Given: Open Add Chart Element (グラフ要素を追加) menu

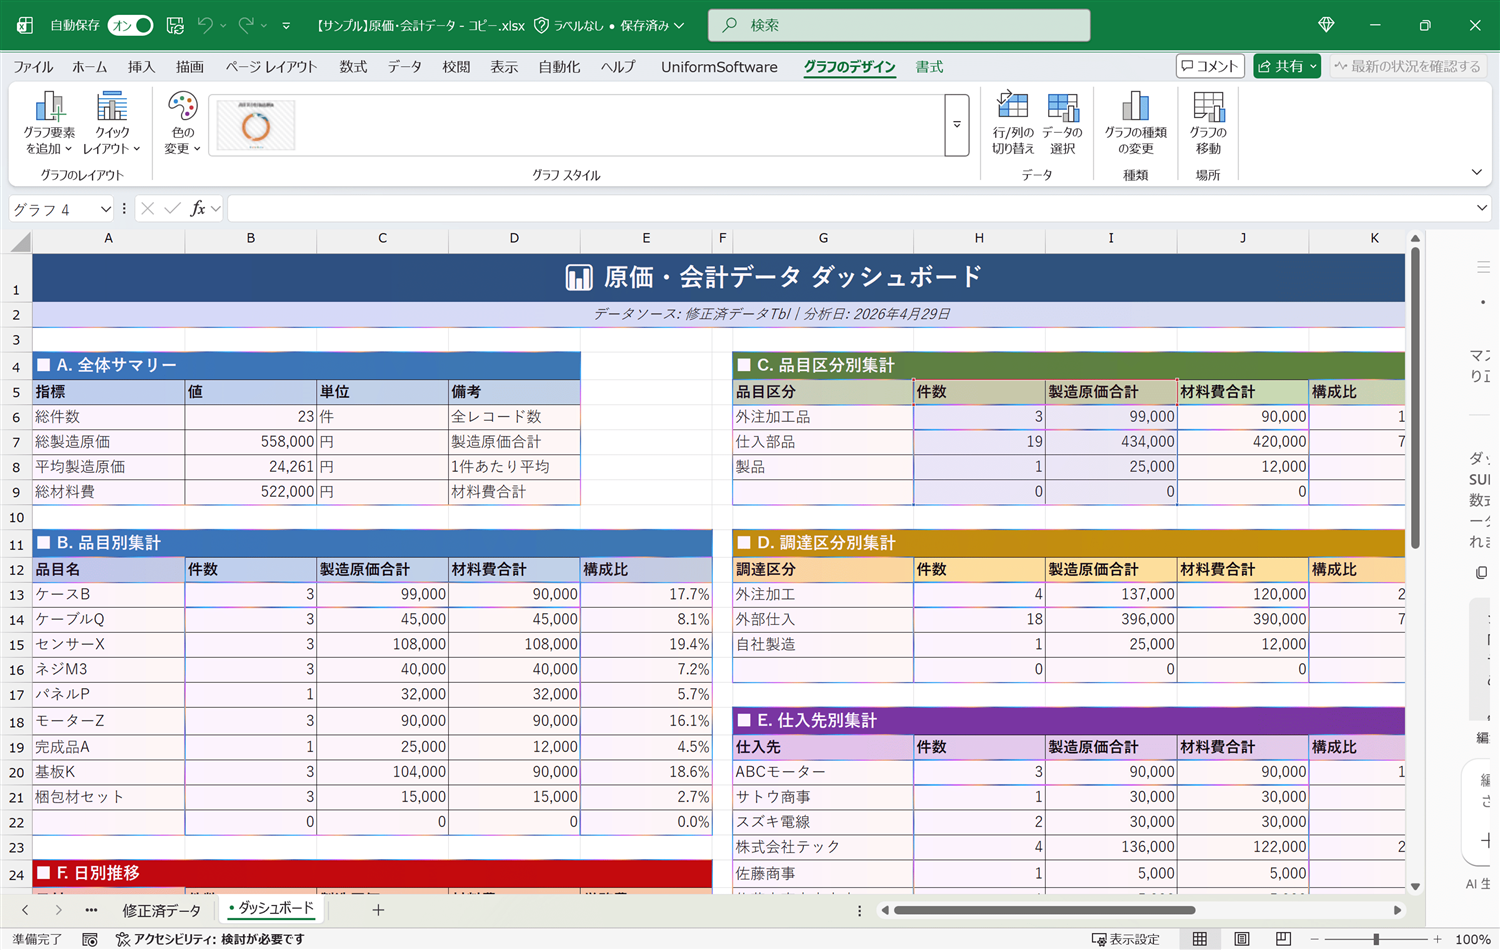Looking at the screenshot, I should 49,123.
